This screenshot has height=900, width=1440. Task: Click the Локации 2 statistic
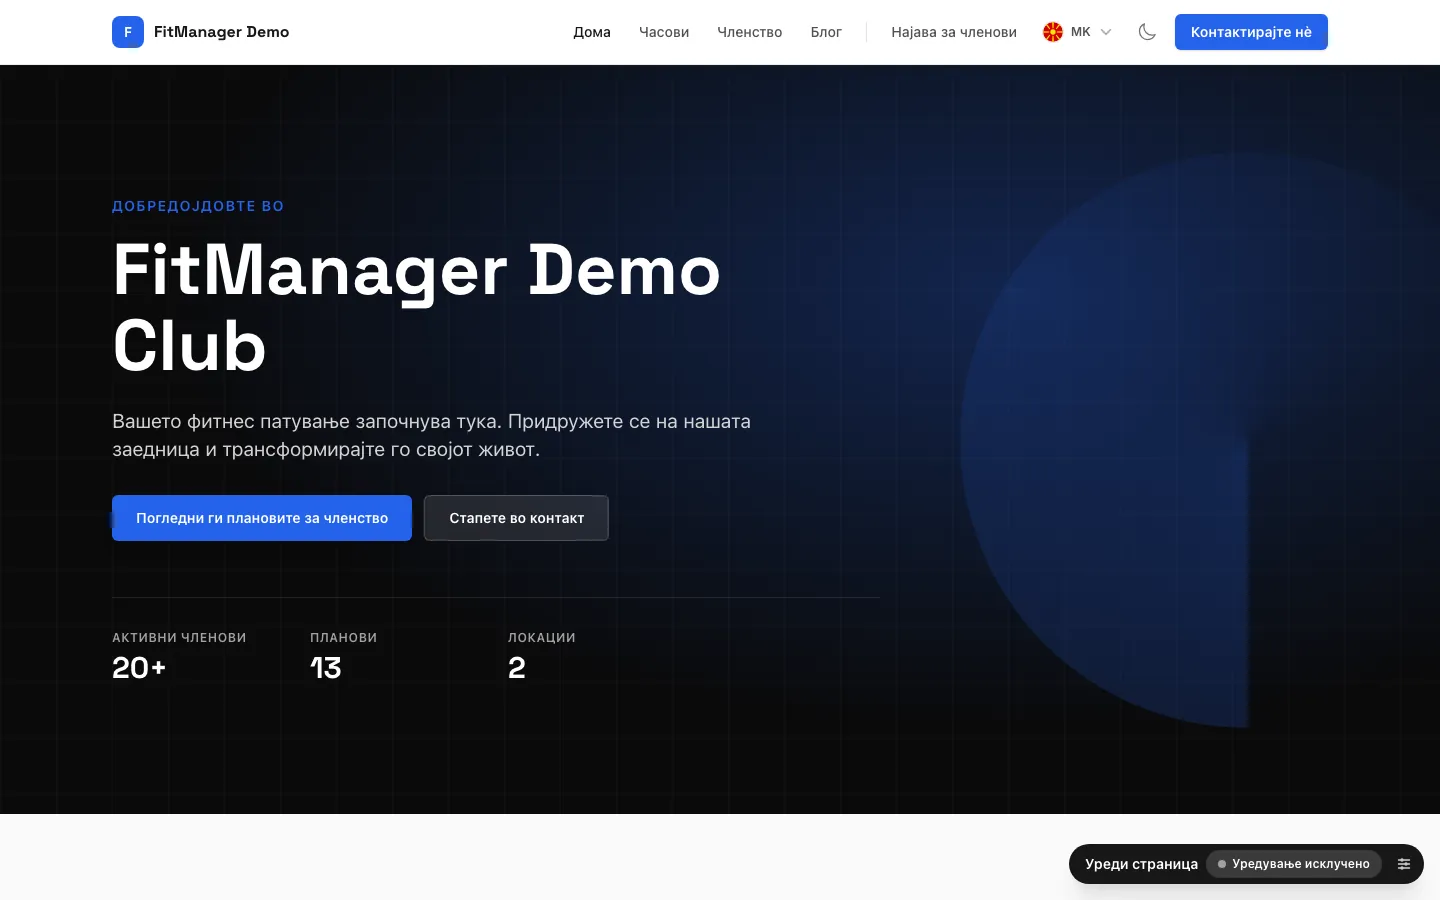(x=541, y=657)
